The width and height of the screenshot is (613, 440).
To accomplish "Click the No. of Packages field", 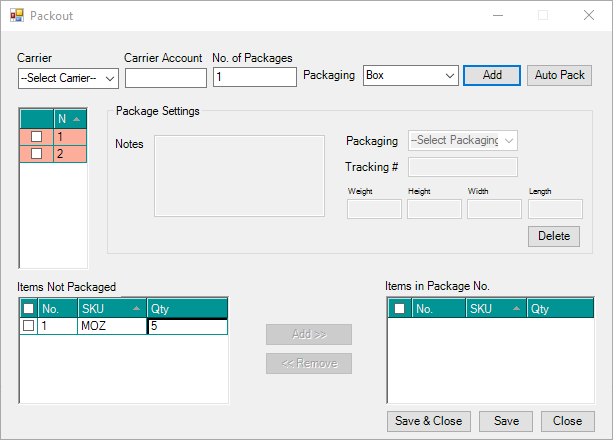I will click(x=254, y=77).
